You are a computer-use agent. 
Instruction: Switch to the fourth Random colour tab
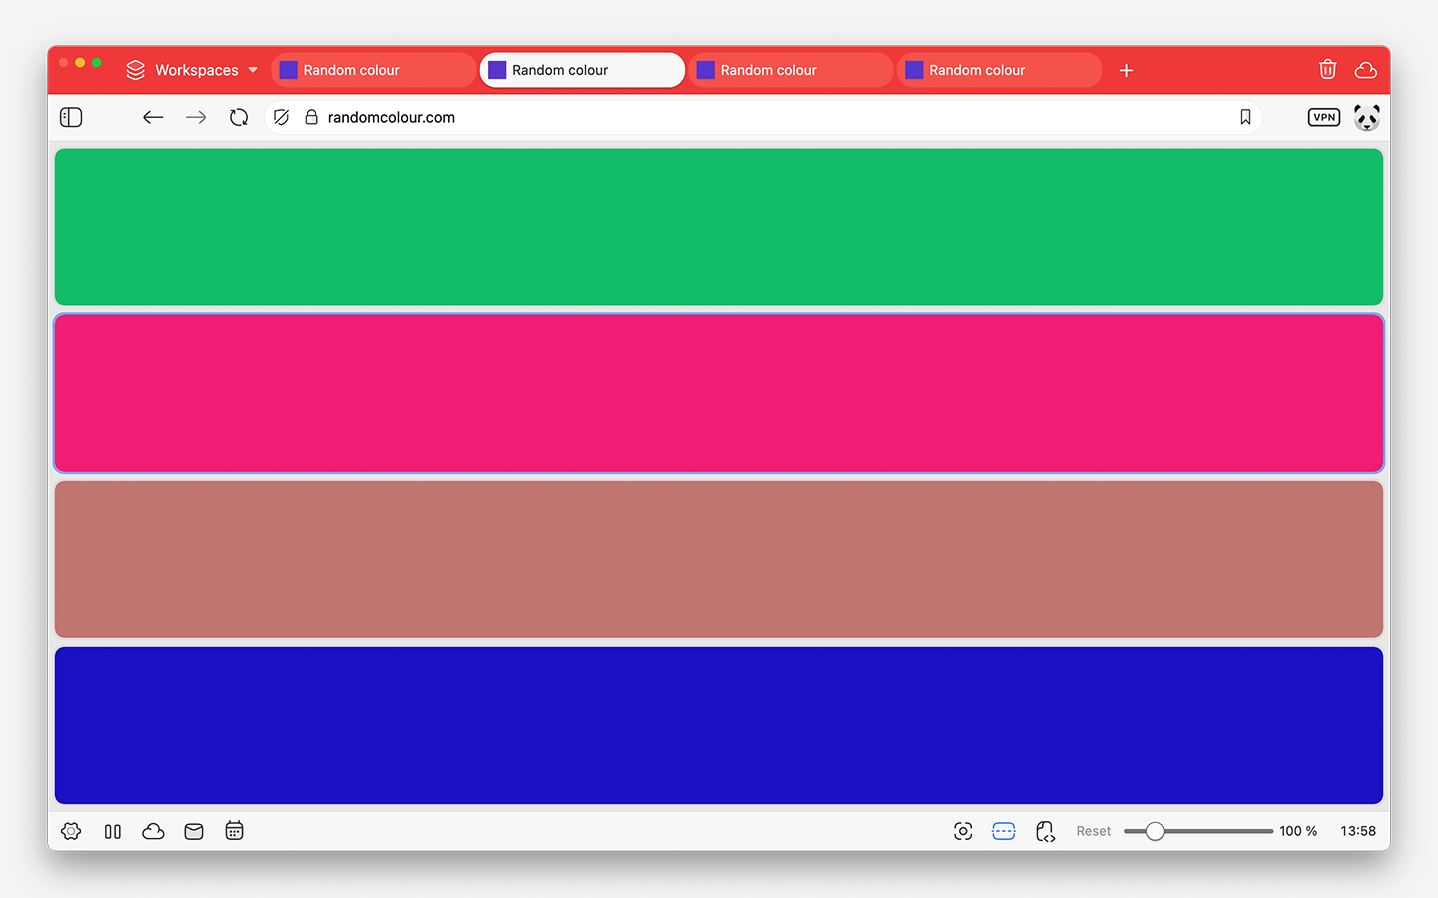[x=999, y=70]
